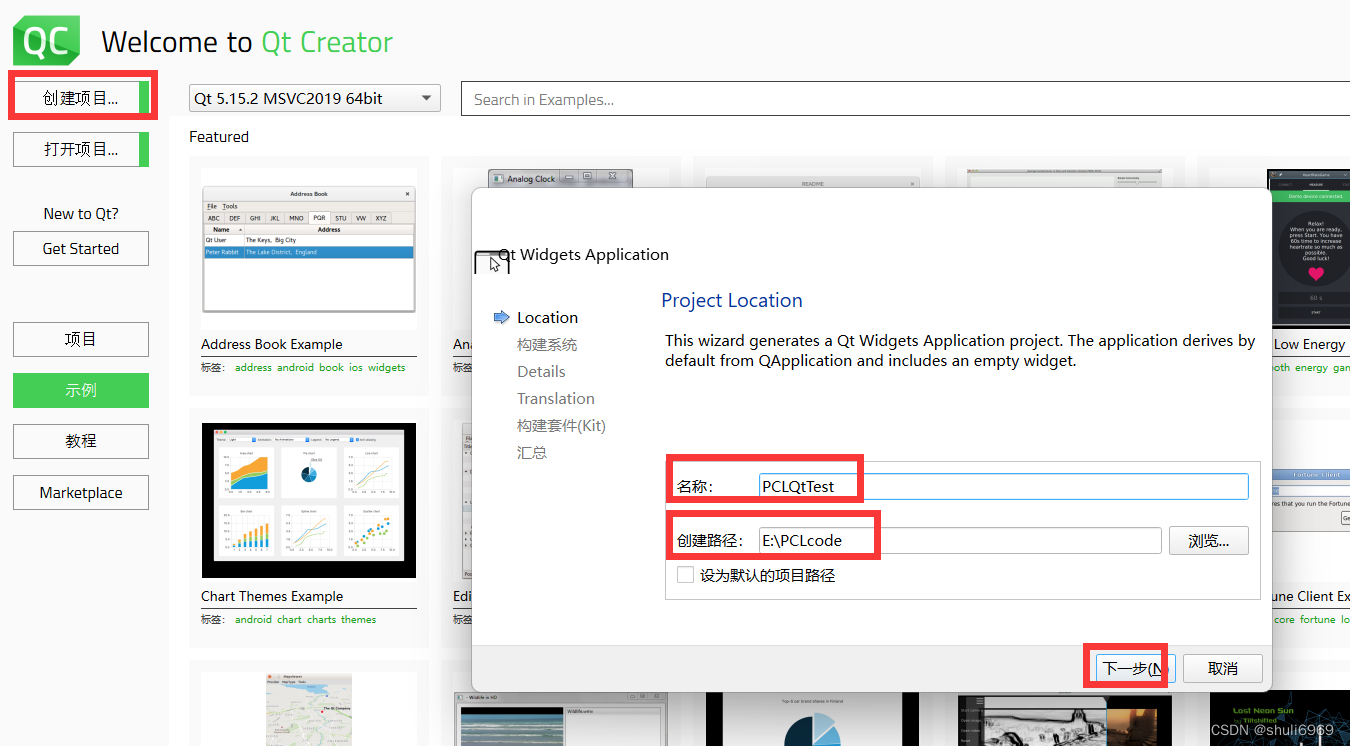Click the 'widgets' tag link
Image resolution: width=1350 pixels, height=746 pixels.
(x=386, y=368)
